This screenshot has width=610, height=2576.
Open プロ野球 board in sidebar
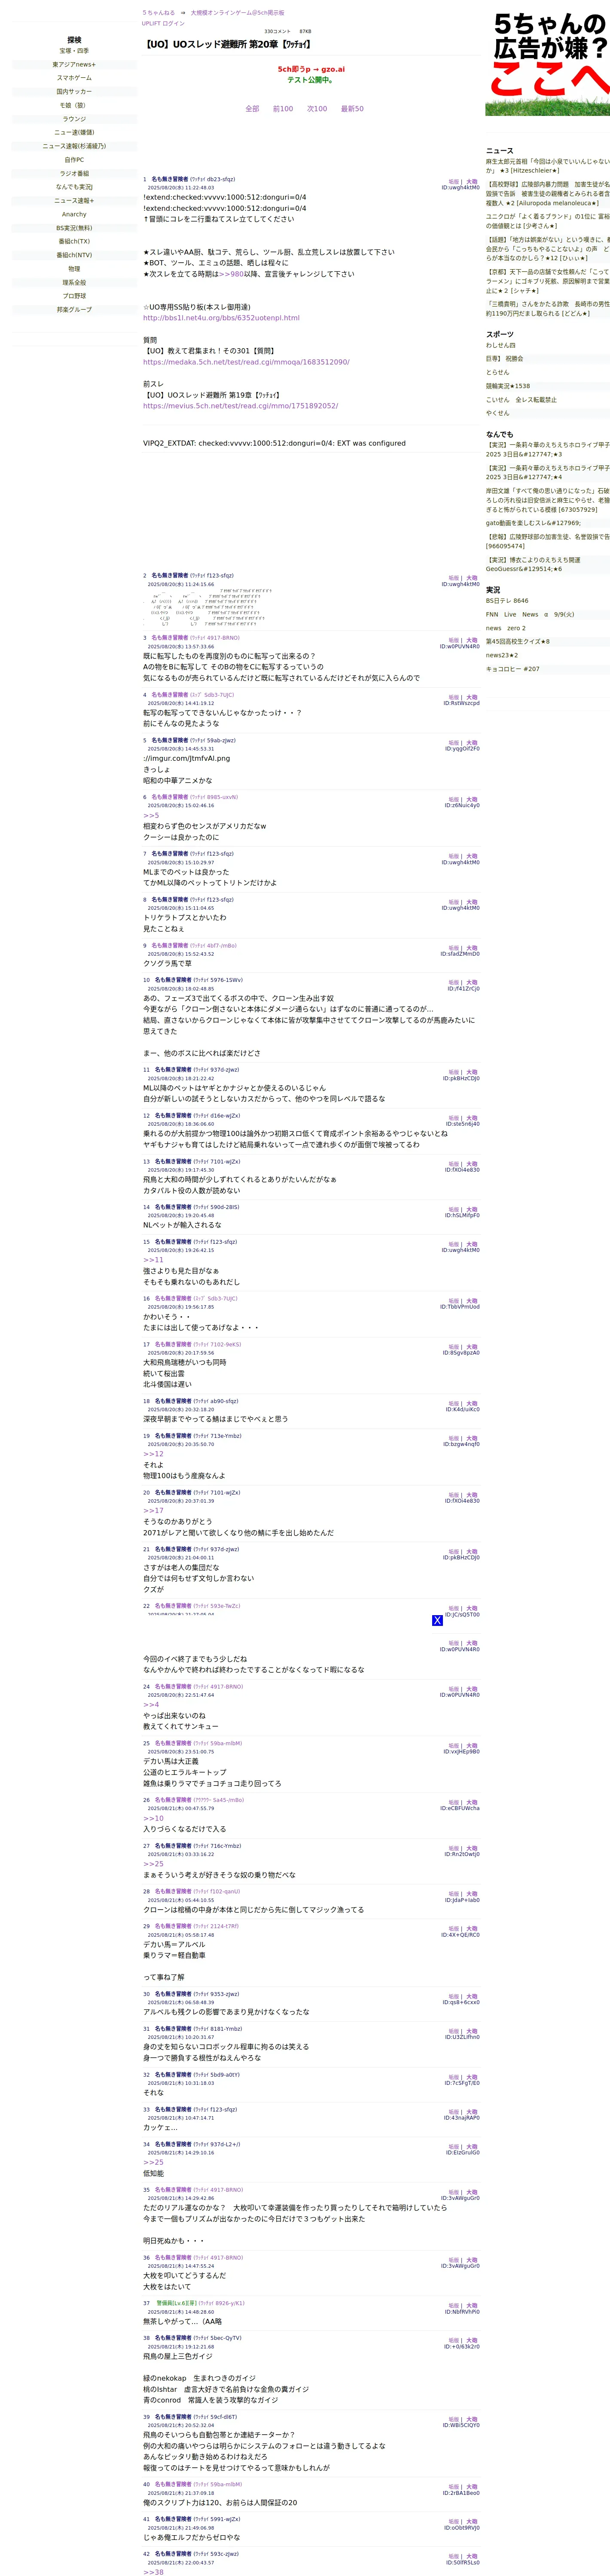tap(74, 296)
